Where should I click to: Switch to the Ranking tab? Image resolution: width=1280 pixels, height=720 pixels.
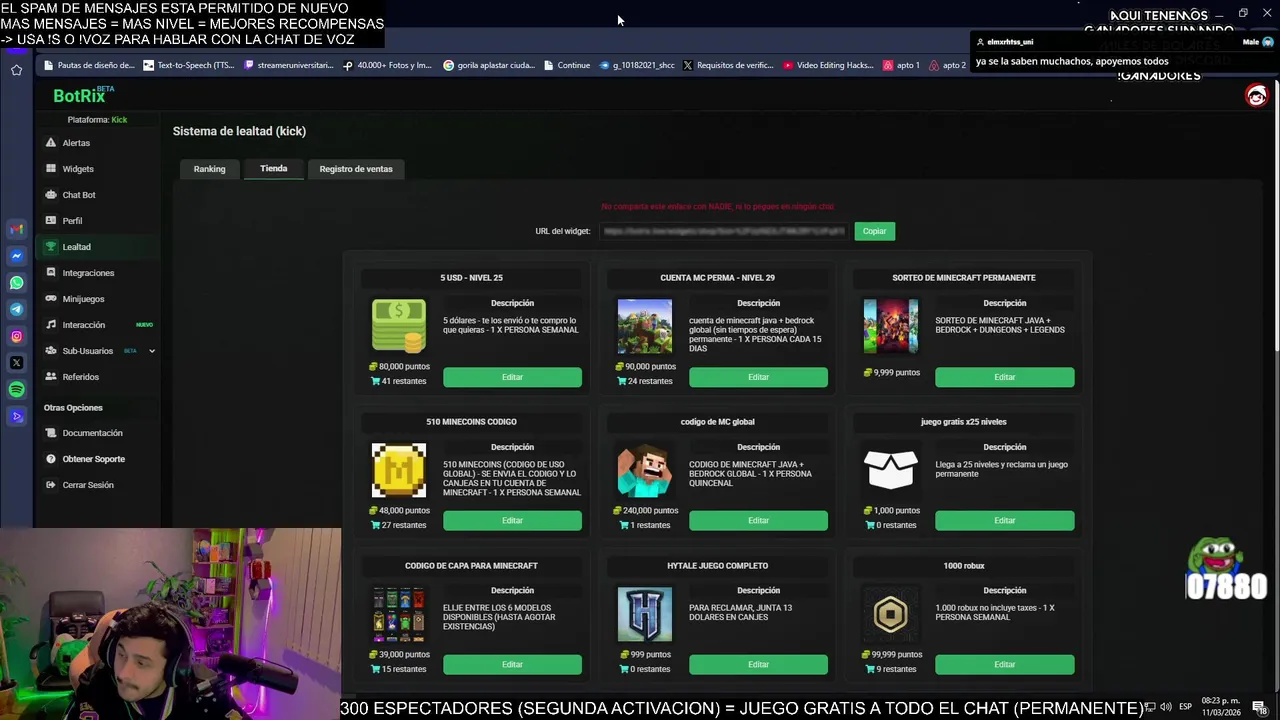(209, 169)
